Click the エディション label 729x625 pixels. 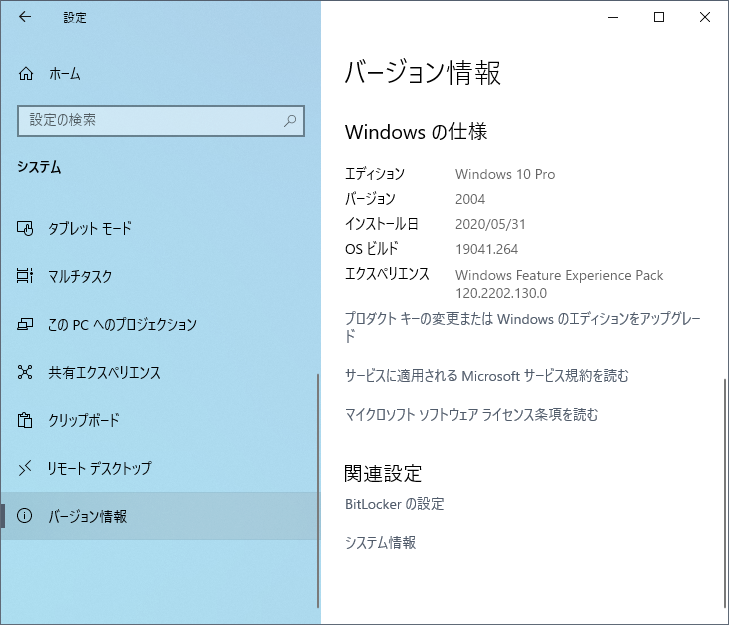(x=375, y=174)
